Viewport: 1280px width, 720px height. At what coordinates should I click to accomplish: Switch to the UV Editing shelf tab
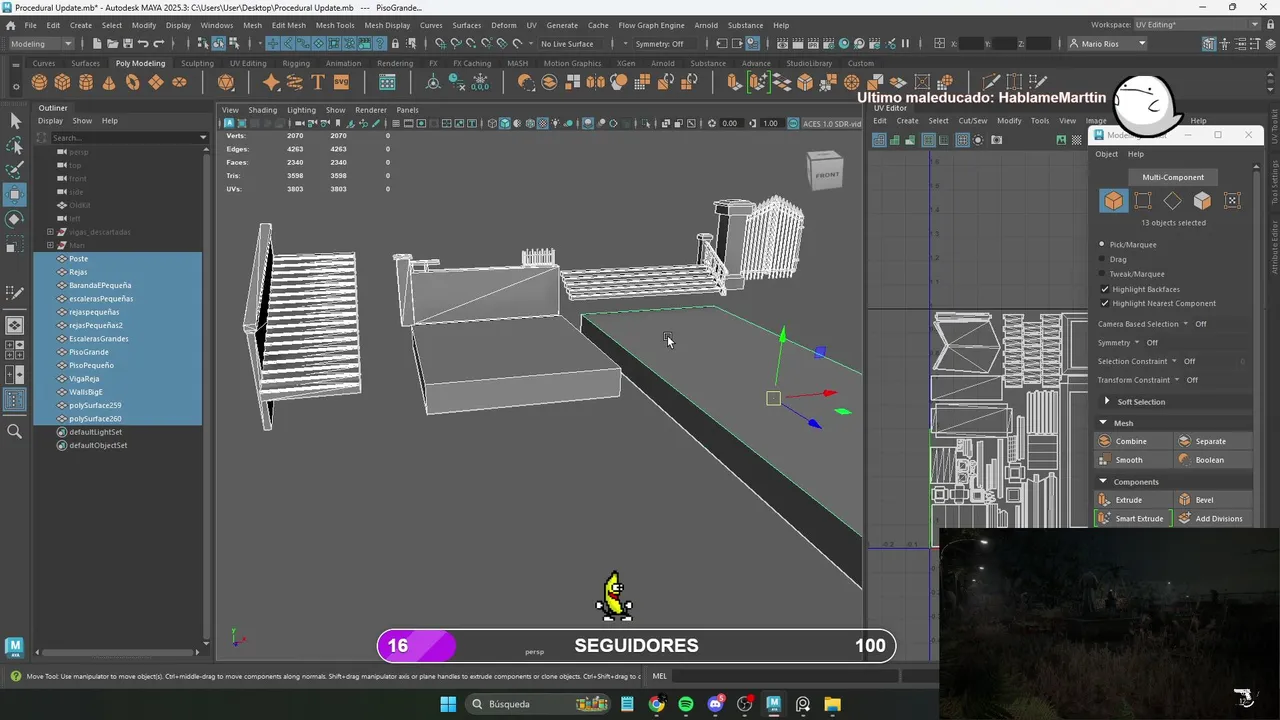click(x=248, y=63)
